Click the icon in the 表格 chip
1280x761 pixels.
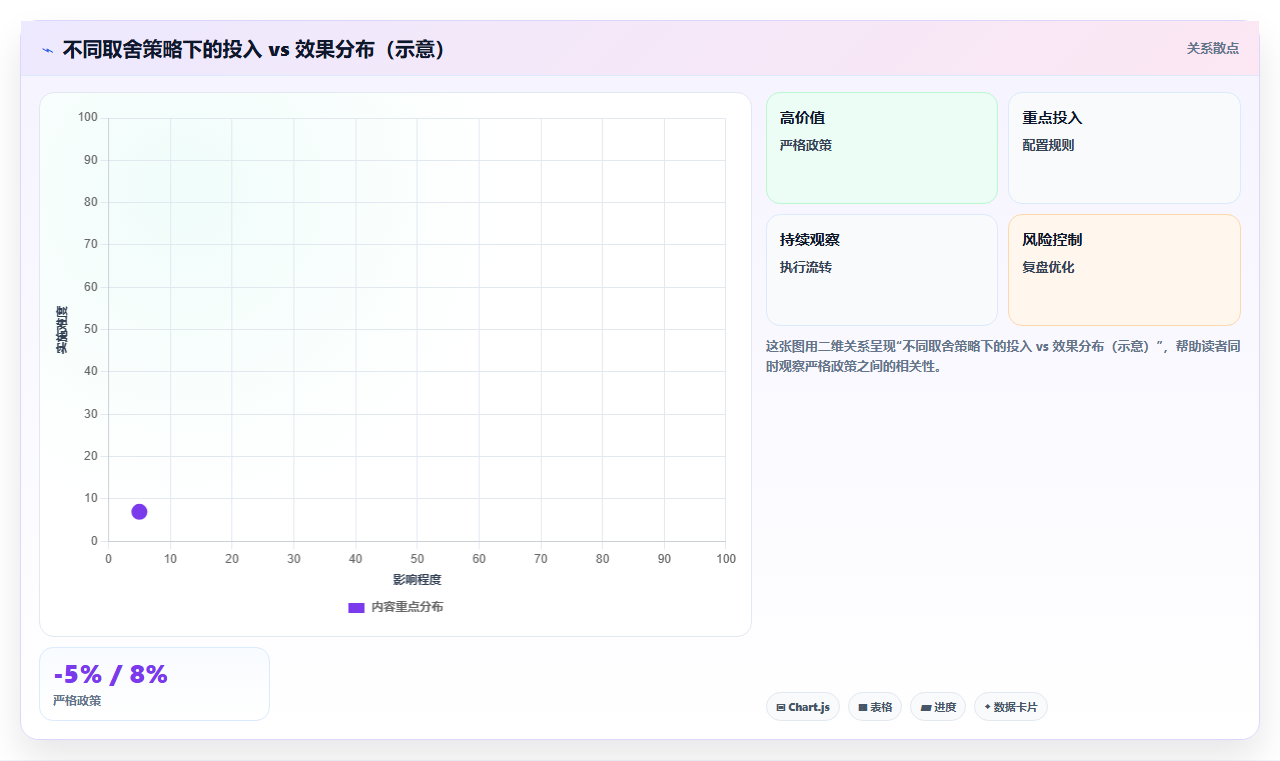point(863,707)
